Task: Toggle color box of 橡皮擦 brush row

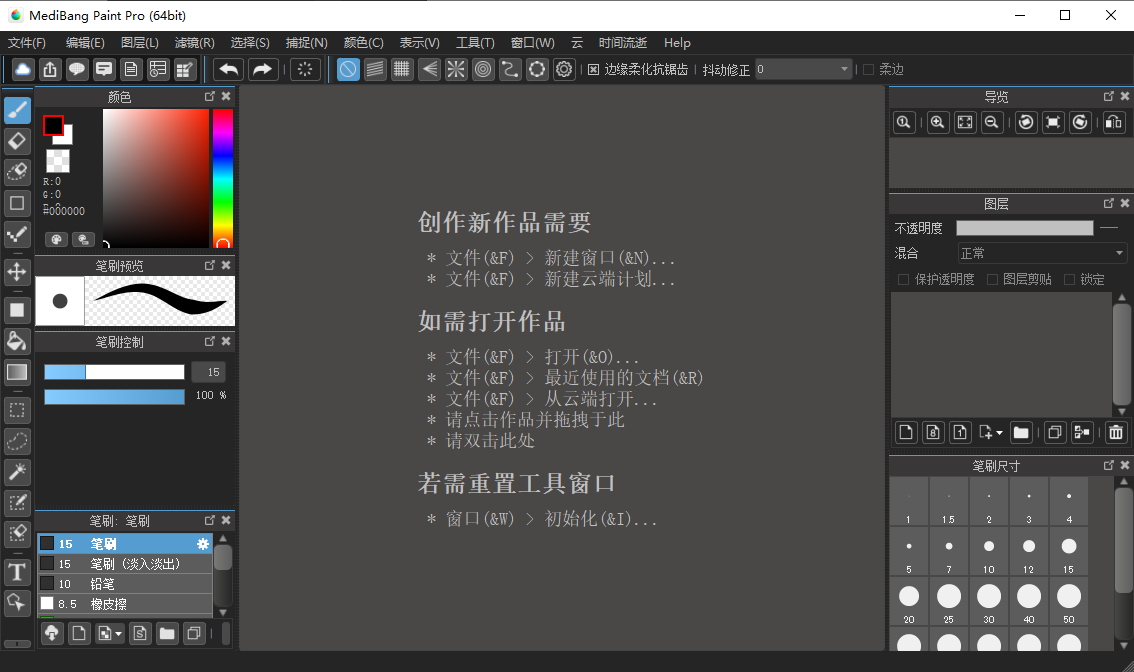Action: (x=47, y=603)
